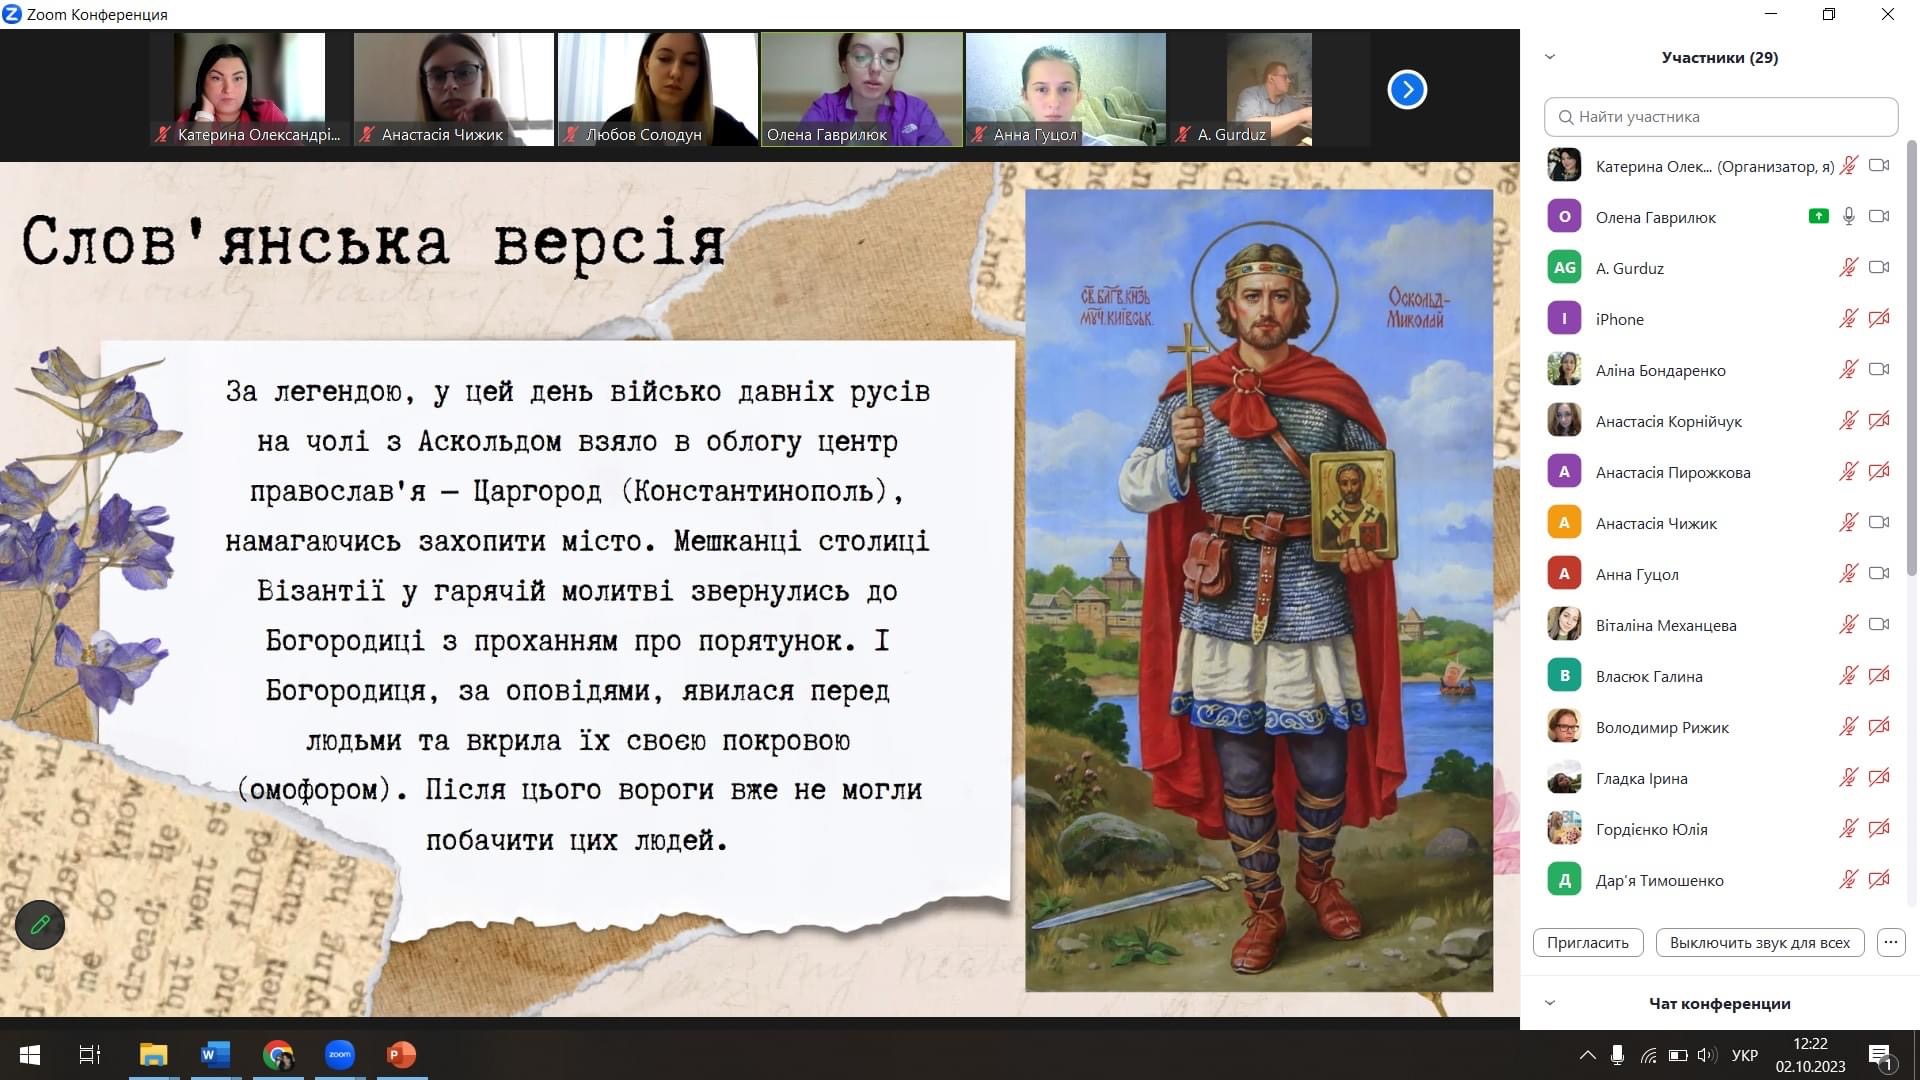Image resolution: width=1920 pixels, height=1080 pixels.
Task: Click muted mic for Віталіна Механцева
Action: (1849, 624)
